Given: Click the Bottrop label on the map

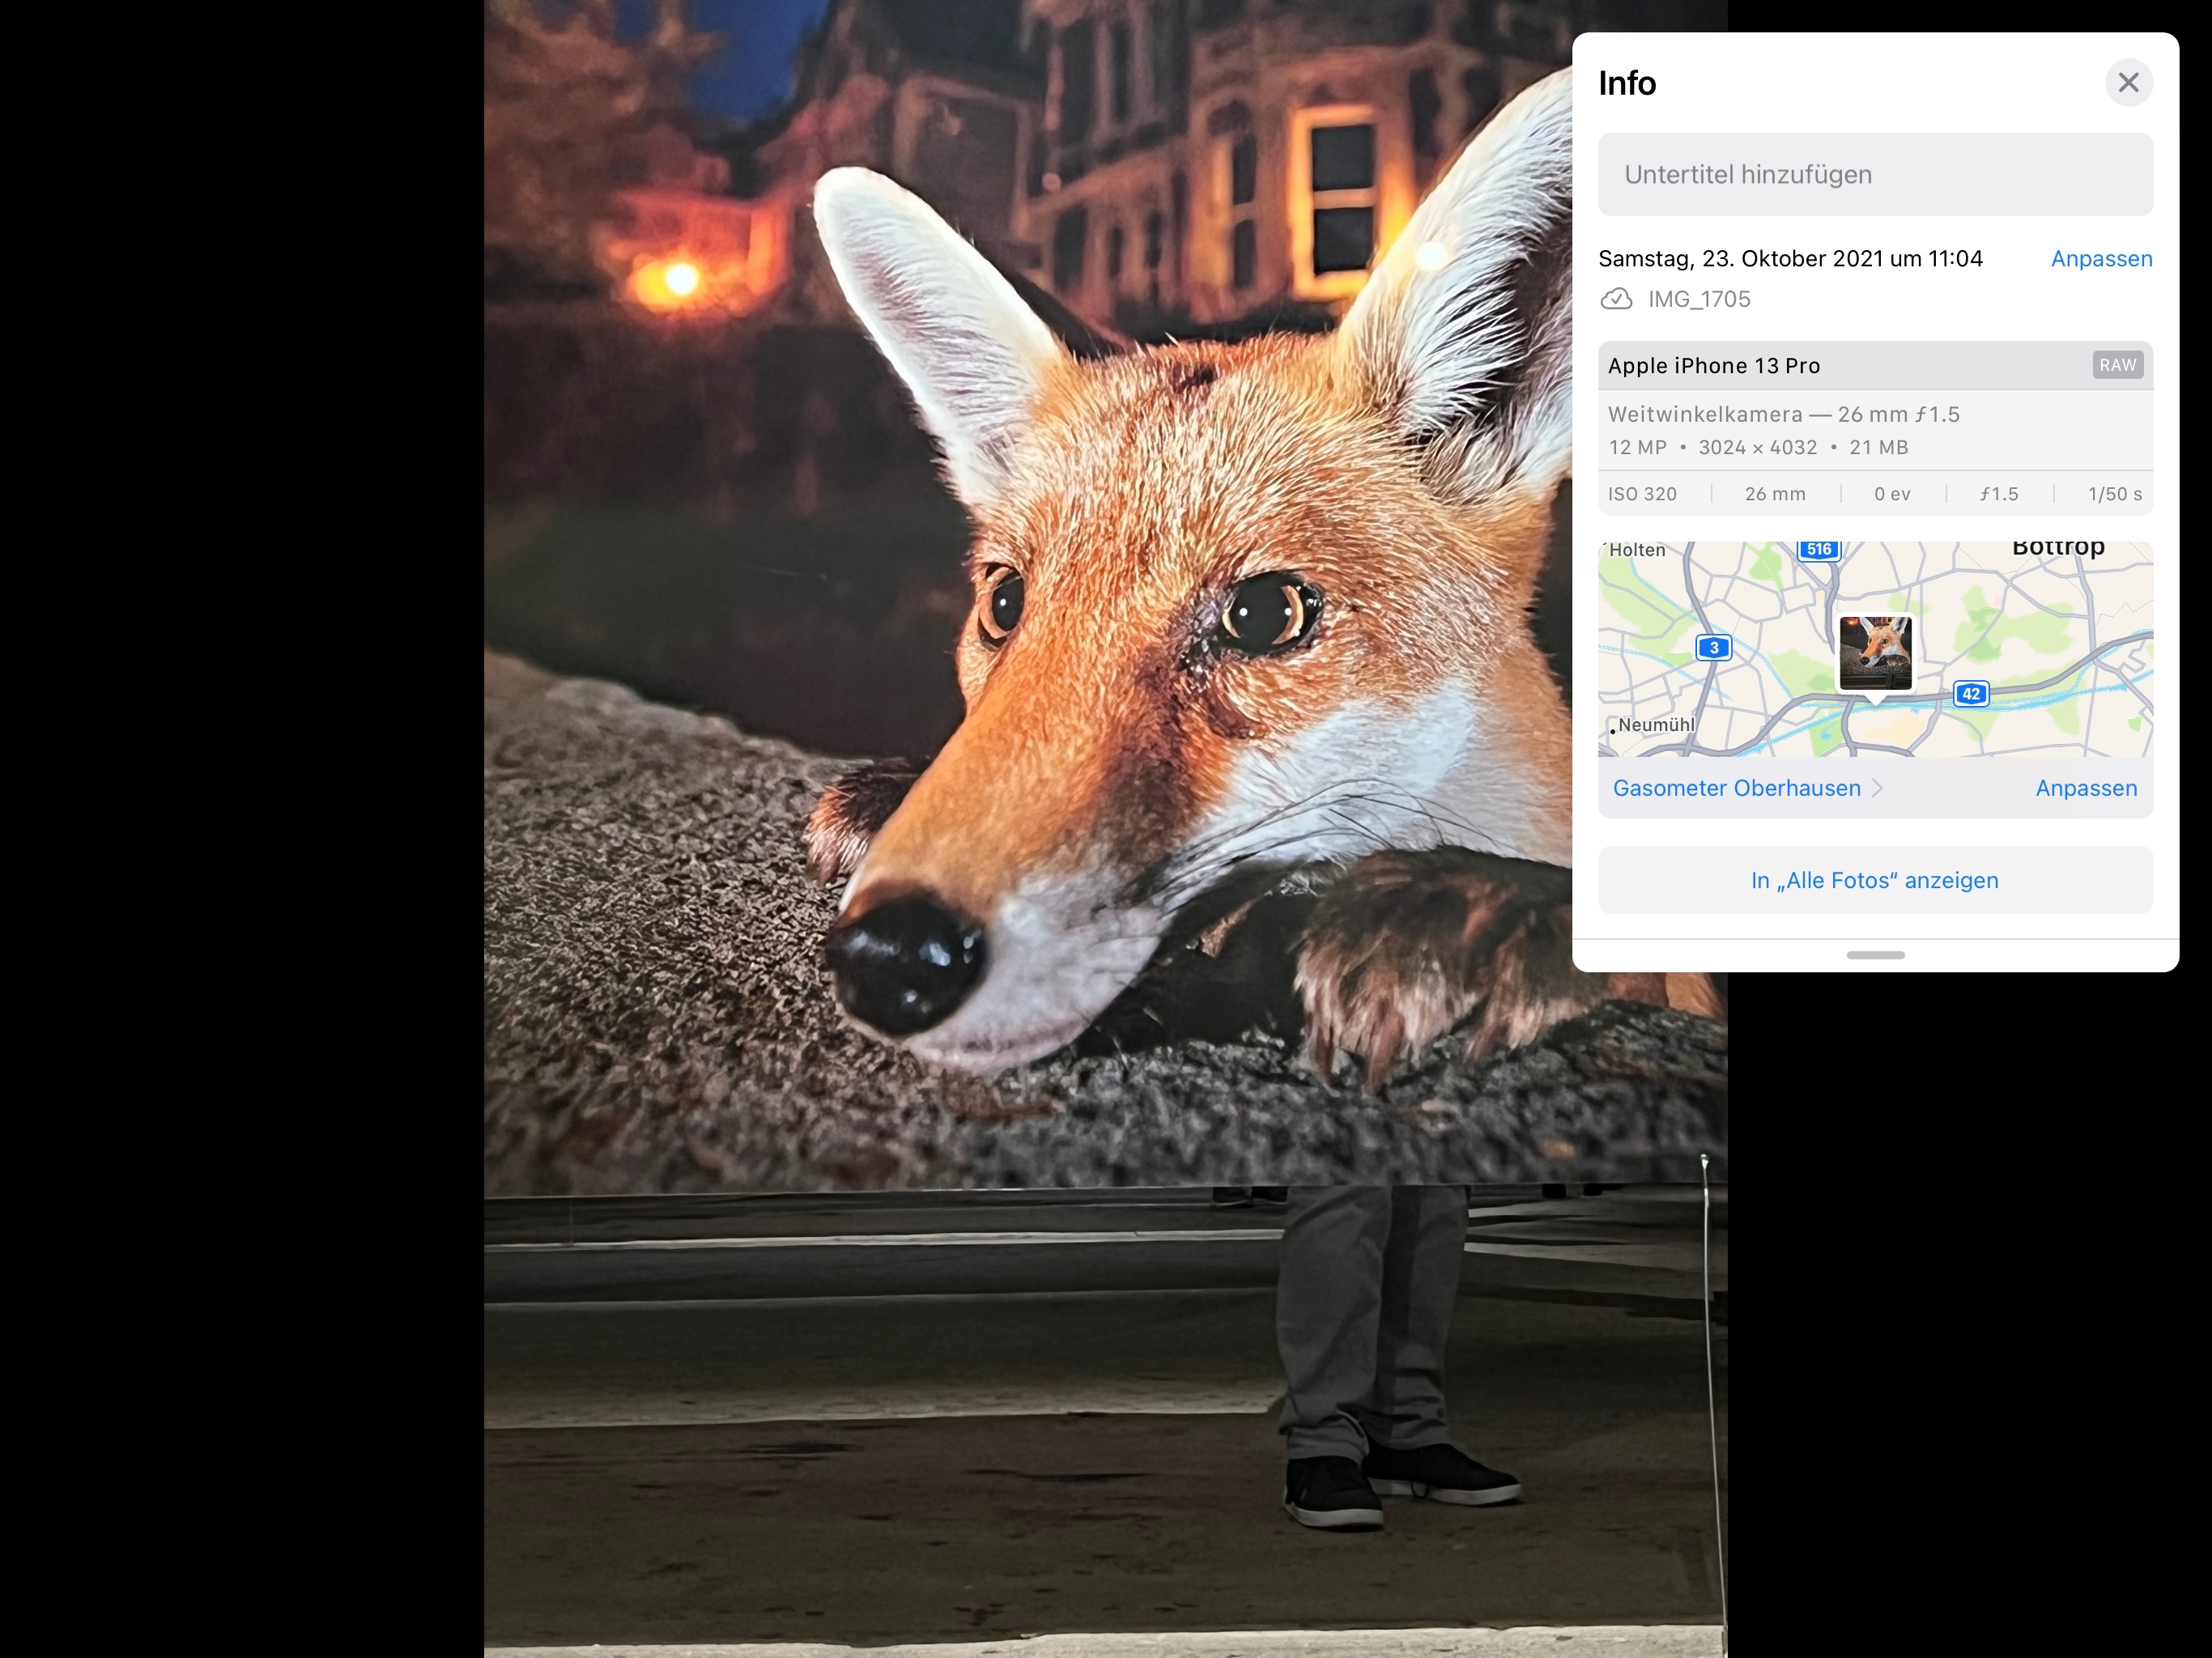Looking at the screenshot, I should [2058, 548].
